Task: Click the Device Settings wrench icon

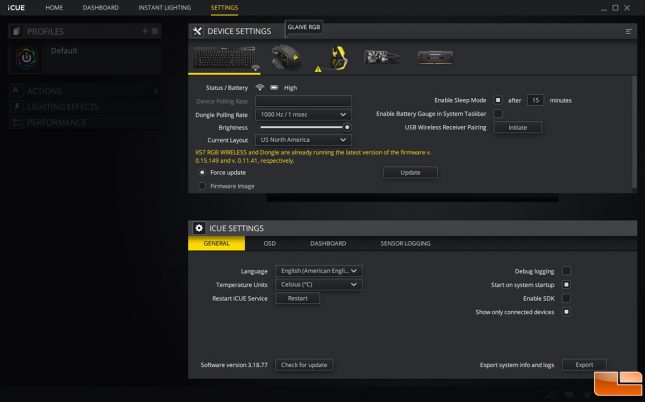Action: (197, 31)
